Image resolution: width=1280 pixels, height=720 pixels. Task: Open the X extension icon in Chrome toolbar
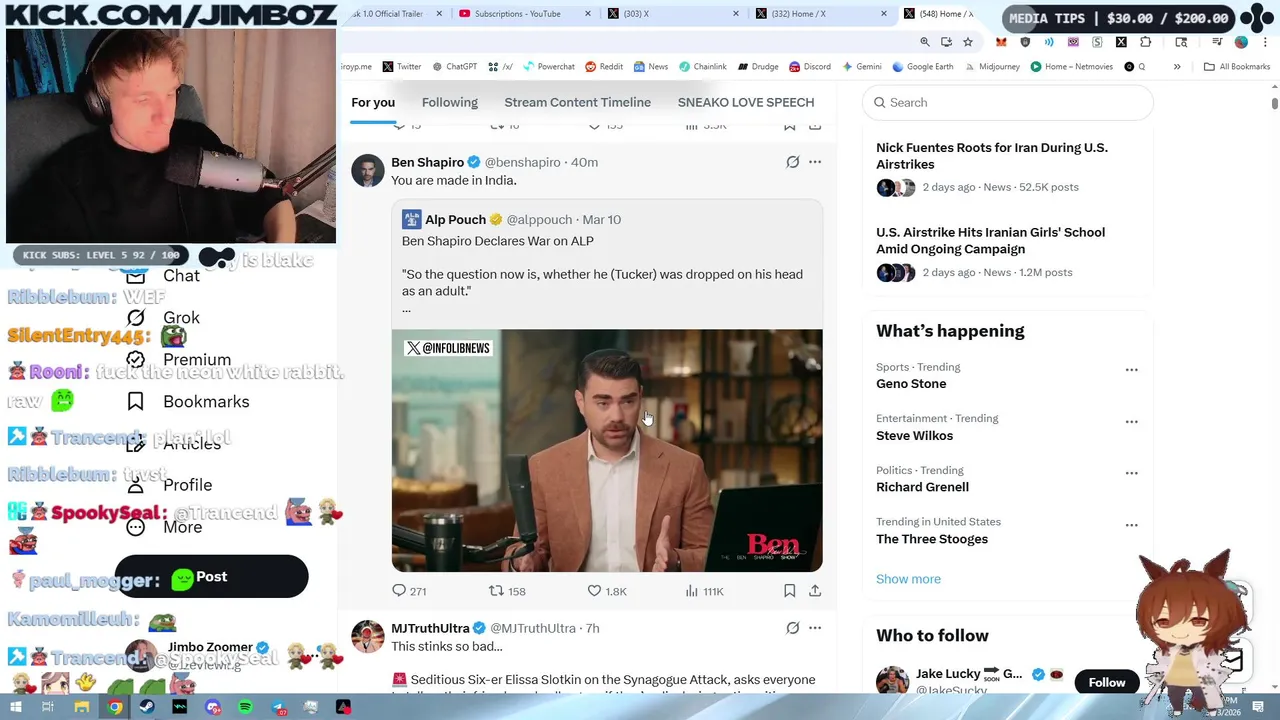(1121, 42)
